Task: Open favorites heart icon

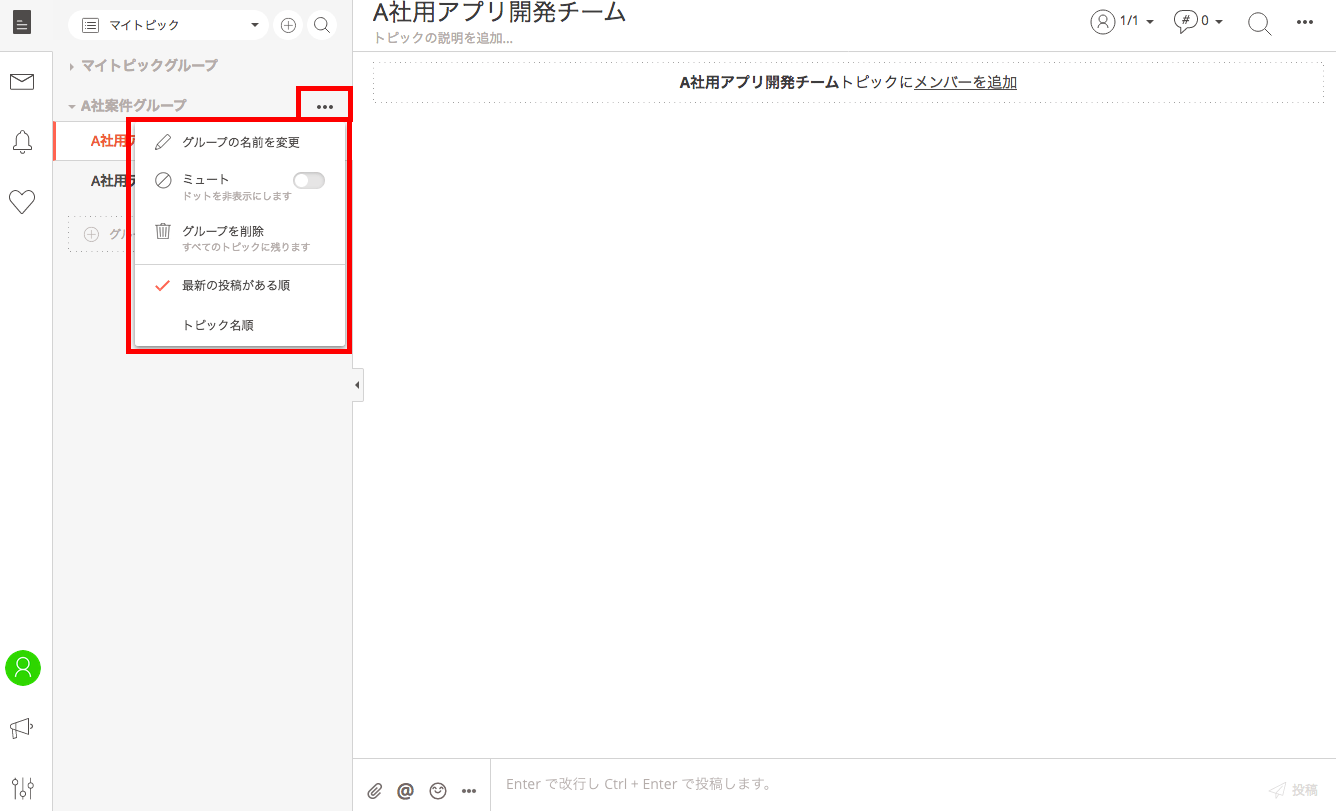Action: (22, 202)
